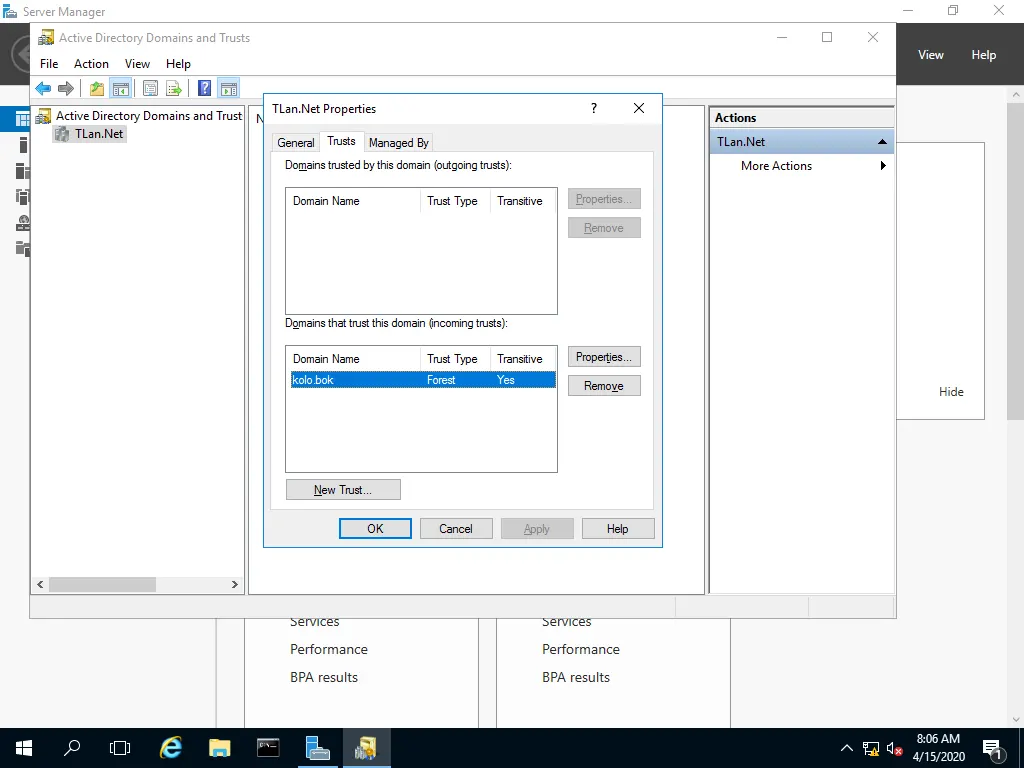Click Properties for the incoming trust
This screenshot has height=768, width=1024.
(604, 357)
